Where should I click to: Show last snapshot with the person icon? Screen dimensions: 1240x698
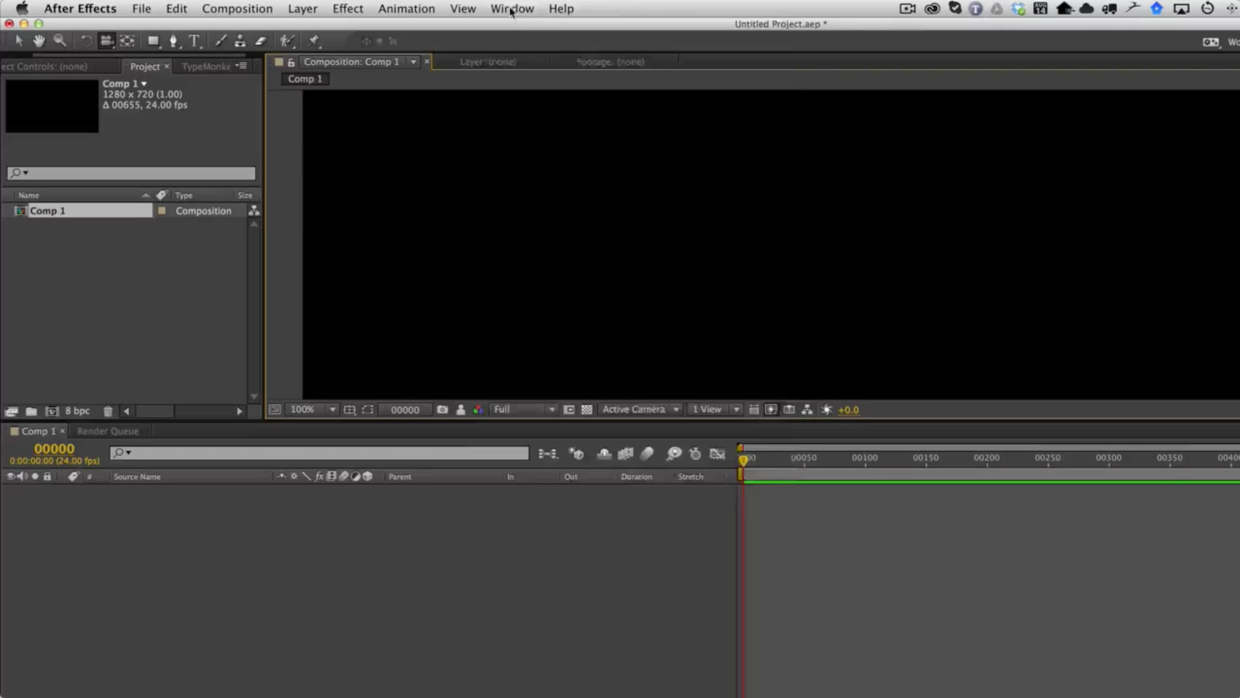click(460, 409)
